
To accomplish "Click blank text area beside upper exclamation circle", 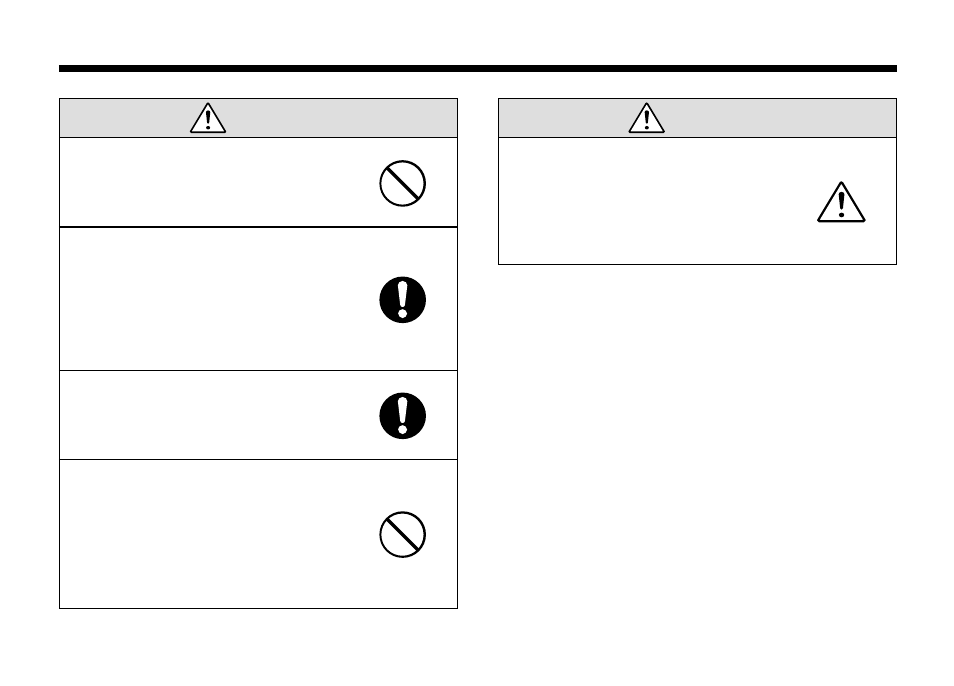I will click(x=216, y=299).
